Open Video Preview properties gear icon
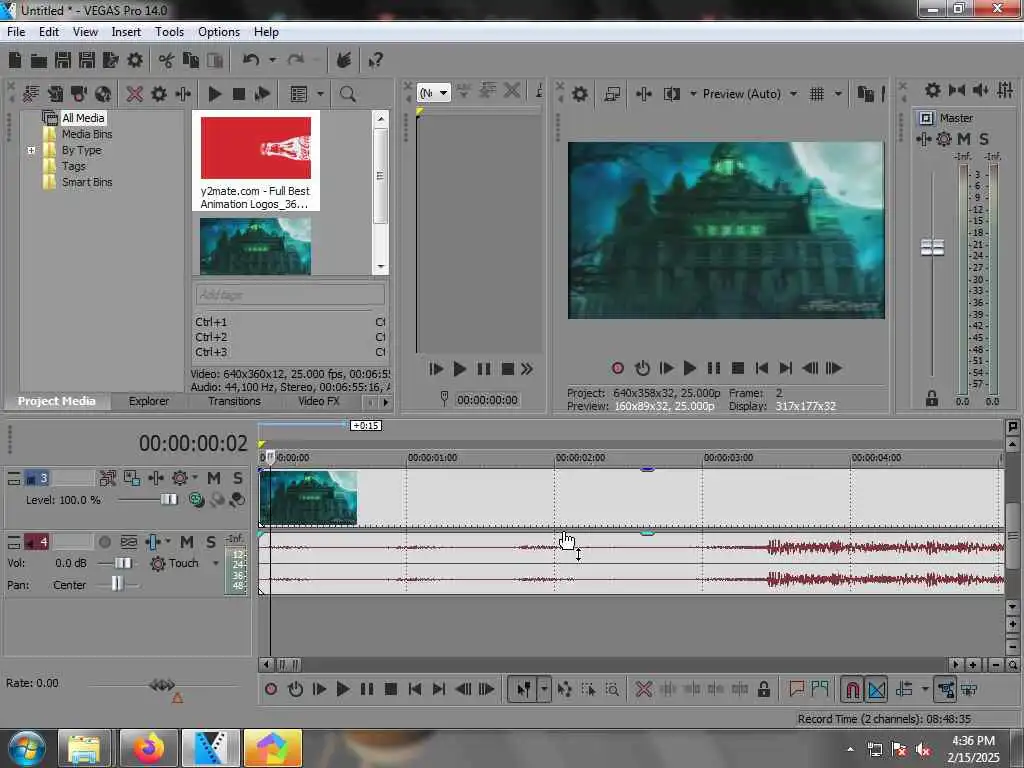 point(579,94)
